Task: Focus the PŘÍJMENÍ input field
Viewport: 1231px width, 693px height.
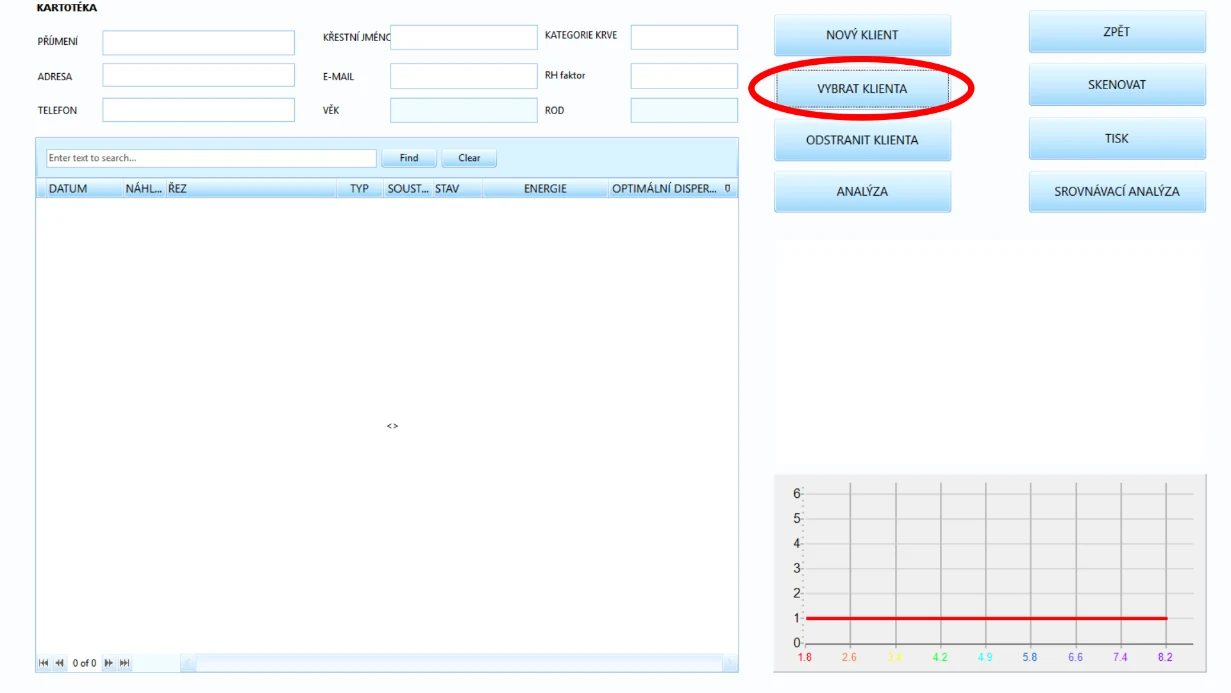Action: [x=199, y=42]
